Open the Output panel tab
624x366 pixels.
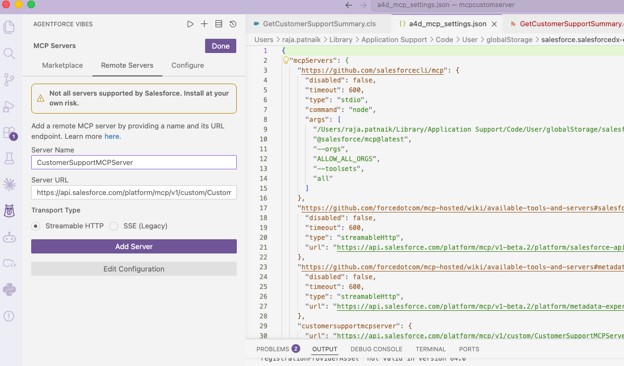click(x=324, y=349)
